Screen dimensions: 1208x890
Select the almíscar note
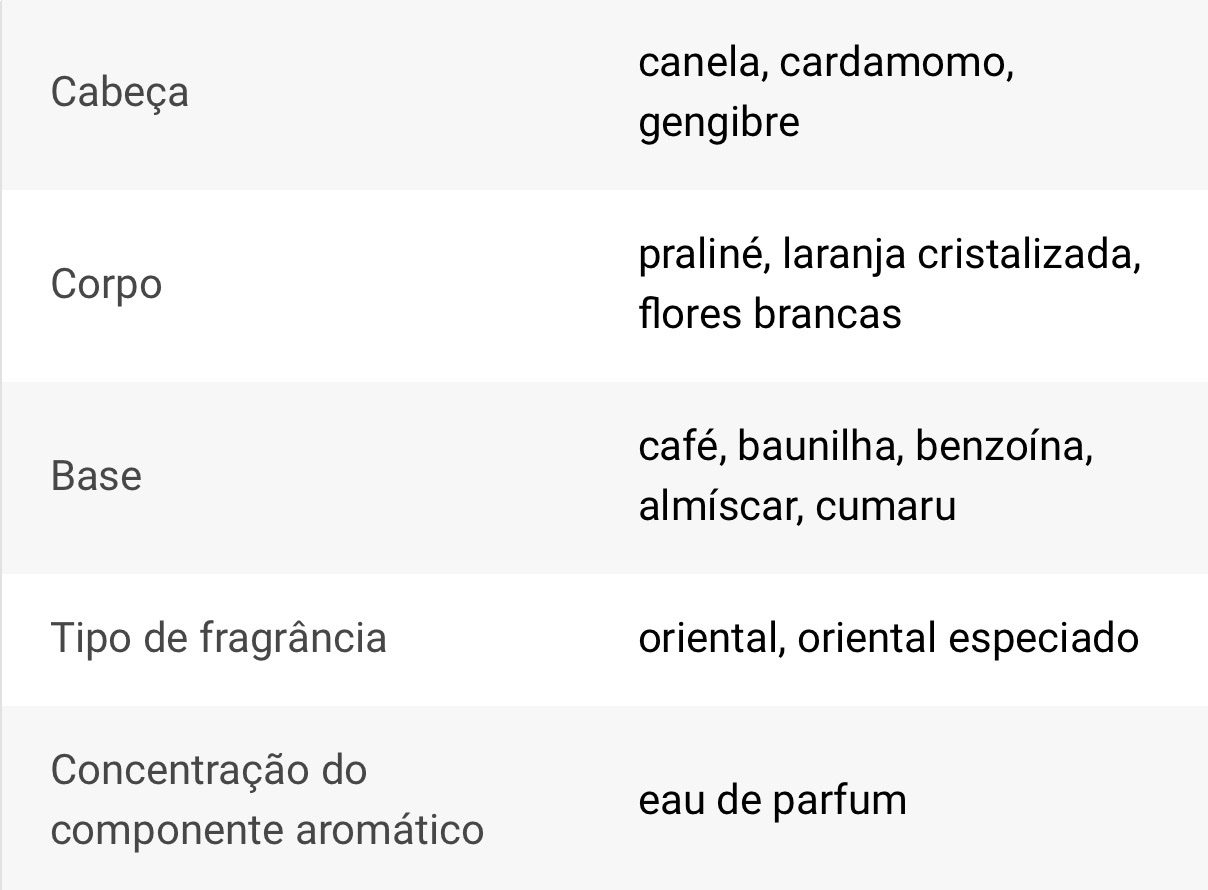tap(717, 506)
